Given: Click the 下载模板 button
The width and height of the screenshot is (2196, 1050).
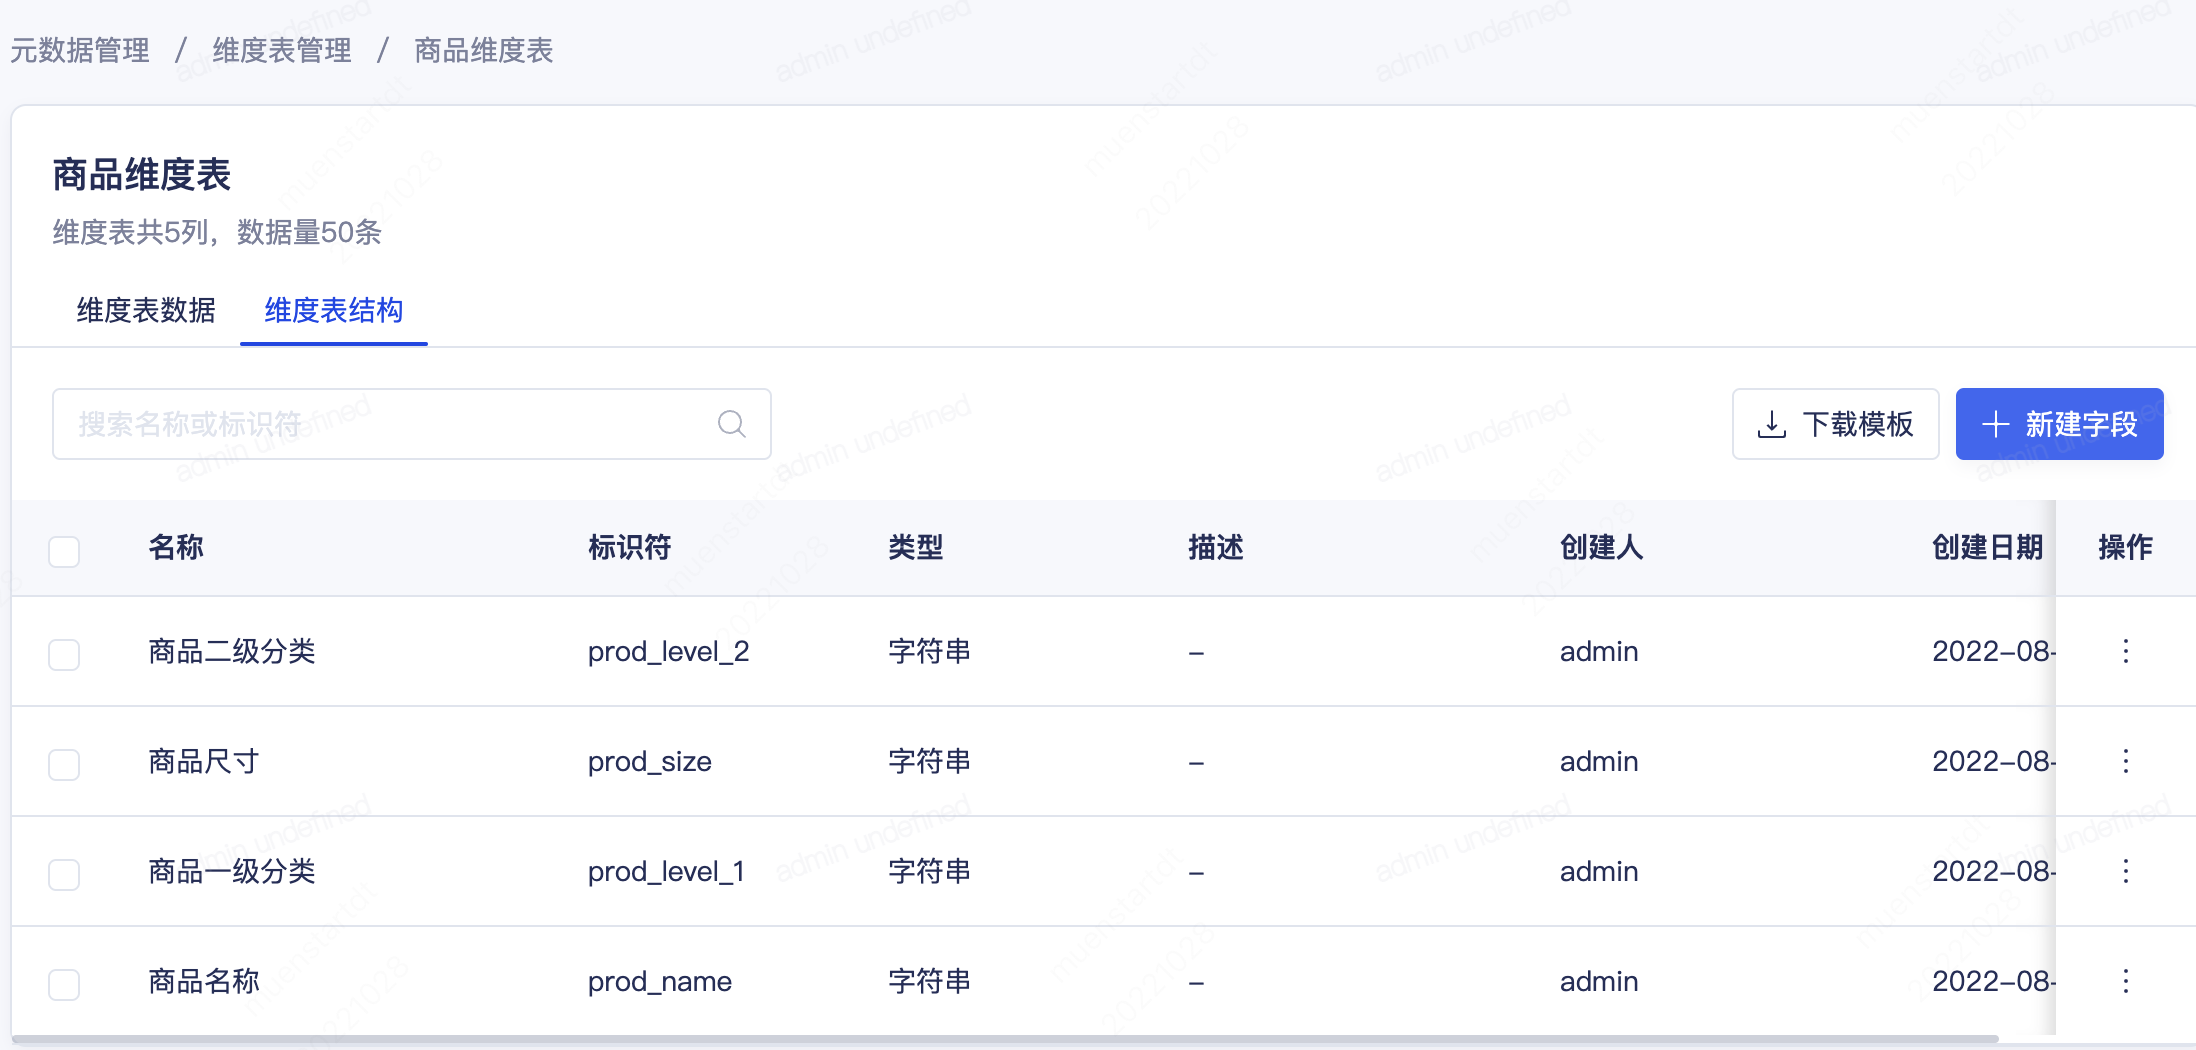Looking at the screenshot, I should (x=1835, y=424).
